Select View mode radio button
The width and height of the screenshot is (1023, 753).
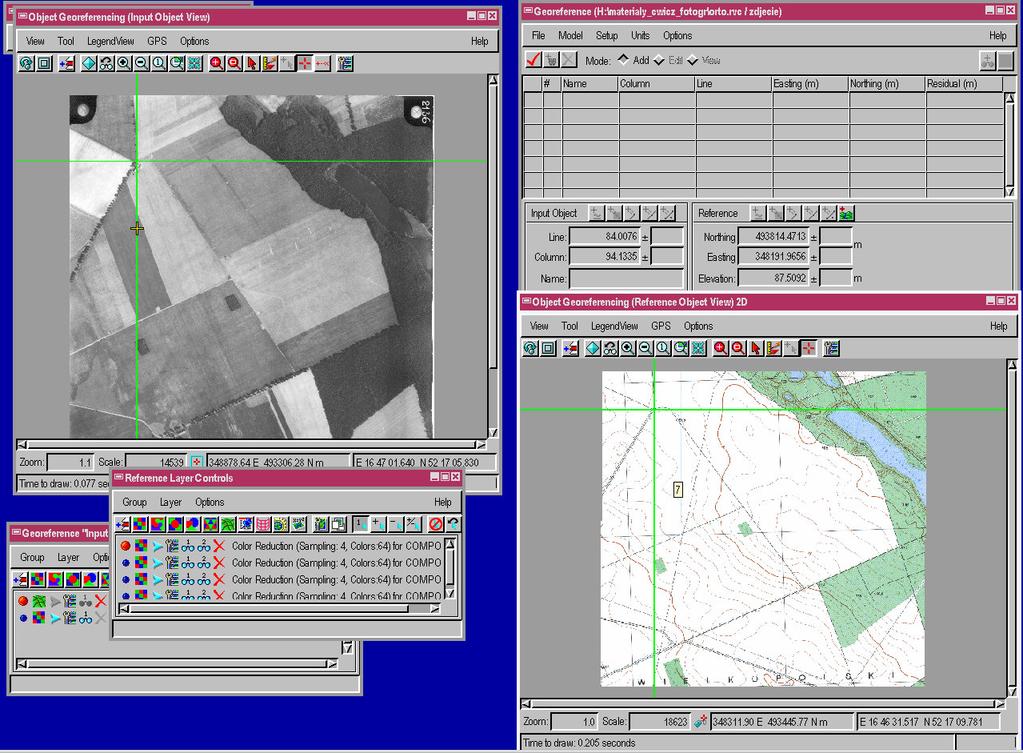coord(693,60)
